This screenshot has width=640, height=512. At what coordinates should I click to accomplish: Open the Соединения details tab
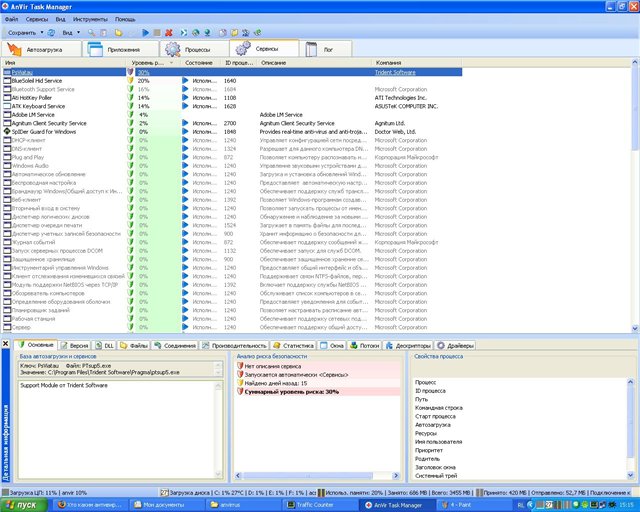(175, 345)
